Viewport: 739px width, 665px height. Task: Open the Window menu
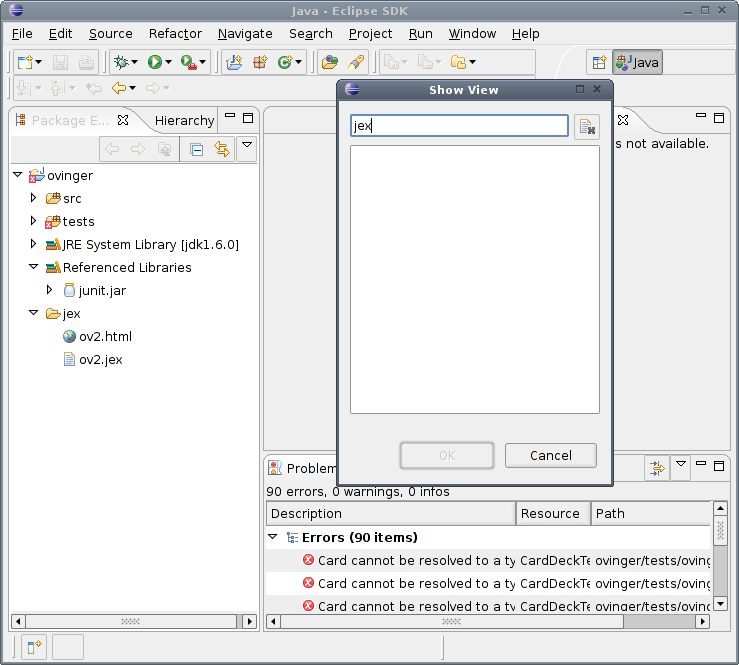tap(472, 34)
